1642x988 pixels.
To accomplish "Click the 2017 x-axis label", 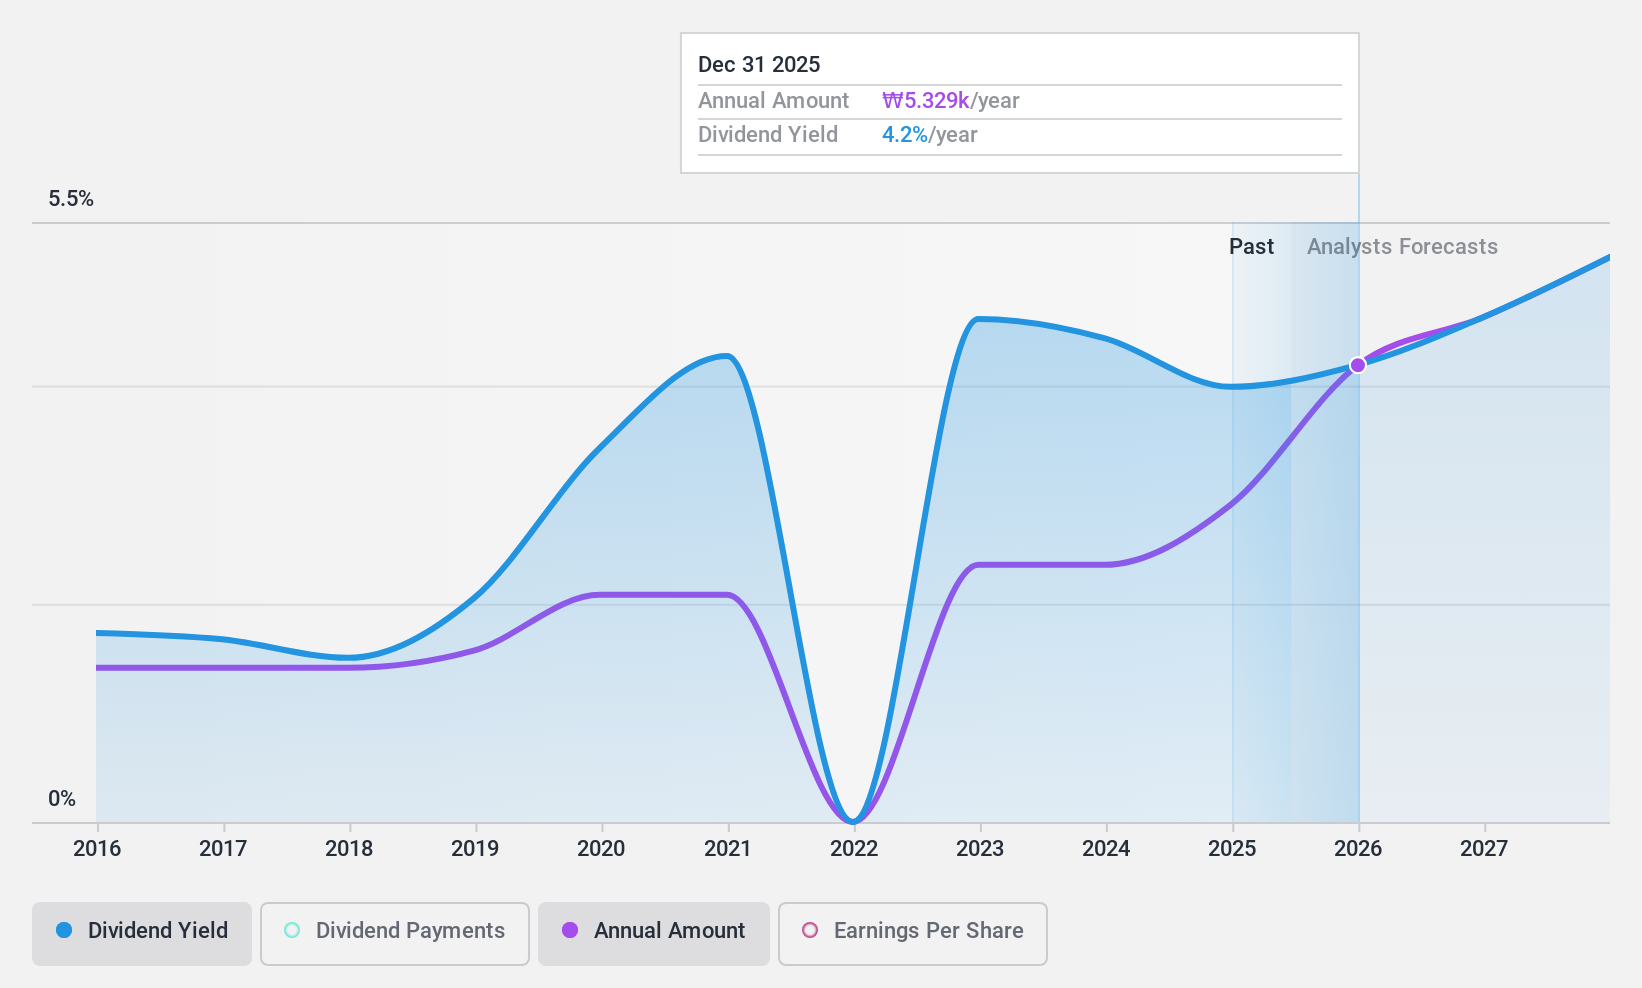I will click(223, 849).
